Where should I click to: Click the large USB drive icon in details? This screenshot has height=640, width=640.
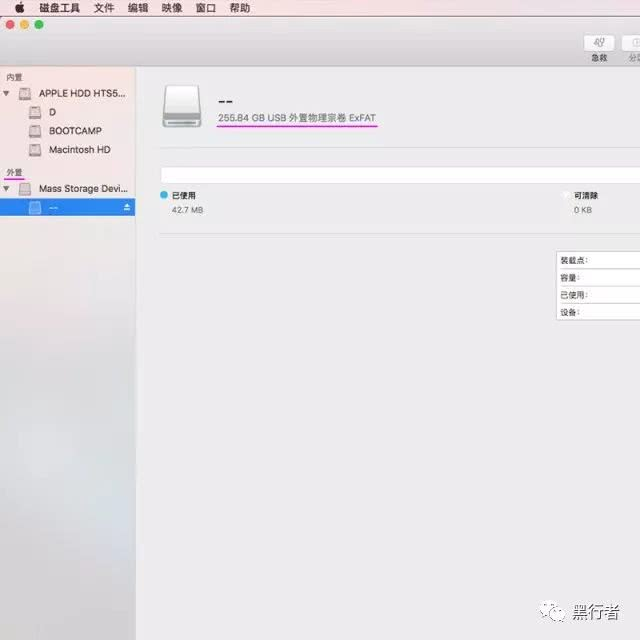(x=181, y=105)
